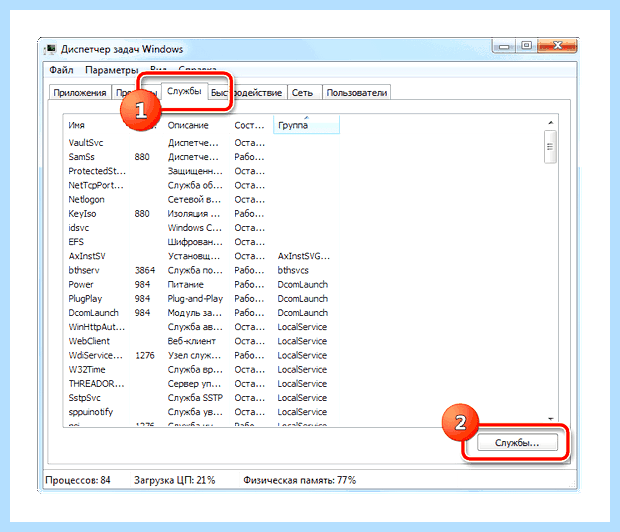
Task: Click the Сетевой в... description cell
Action: click(x=194, y=199)
